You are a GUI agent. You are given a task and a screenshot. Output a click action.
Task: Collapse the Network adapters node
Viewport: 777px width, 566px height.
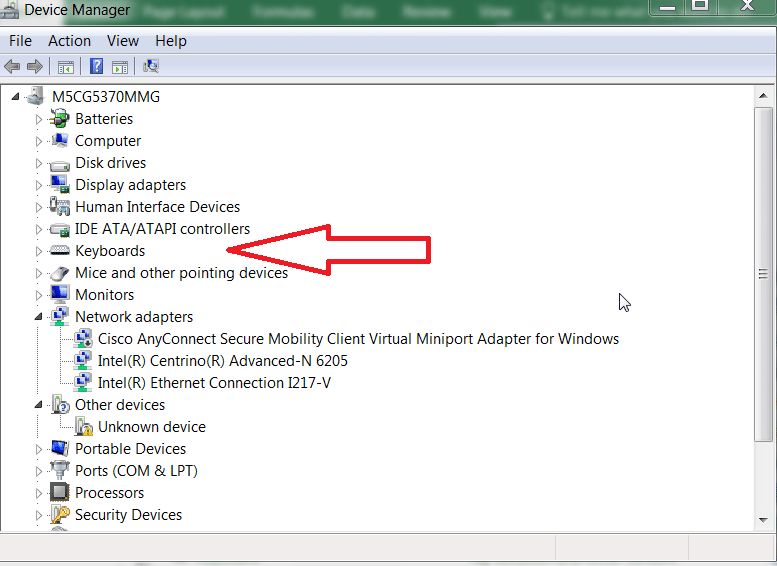[39, 317]
